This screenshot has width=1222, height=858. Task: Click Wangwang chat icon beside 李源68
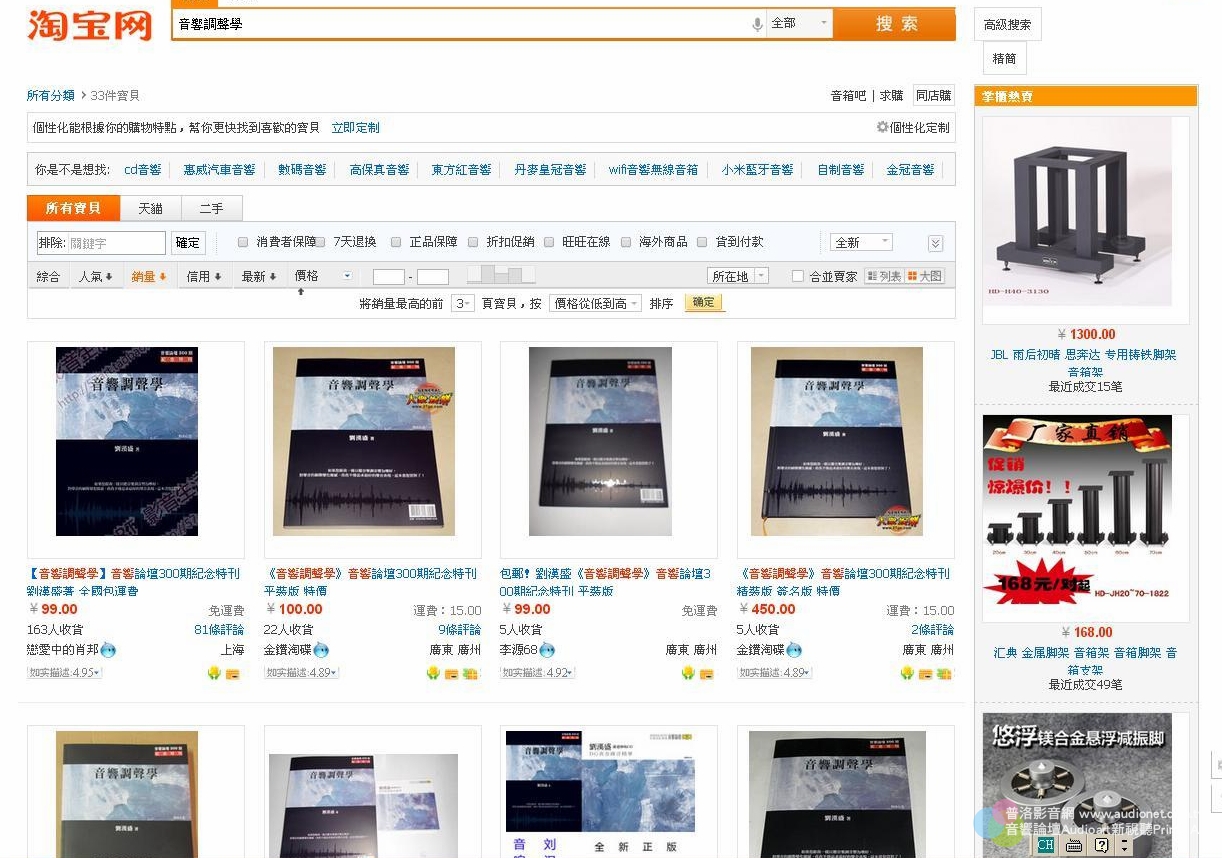[547, 650]
